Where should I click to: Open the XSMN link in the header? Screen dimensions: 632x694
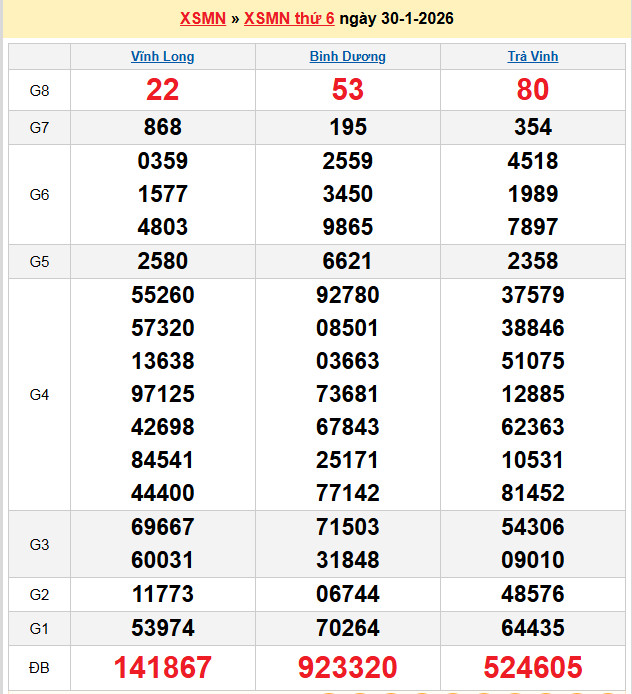[202, 19]
